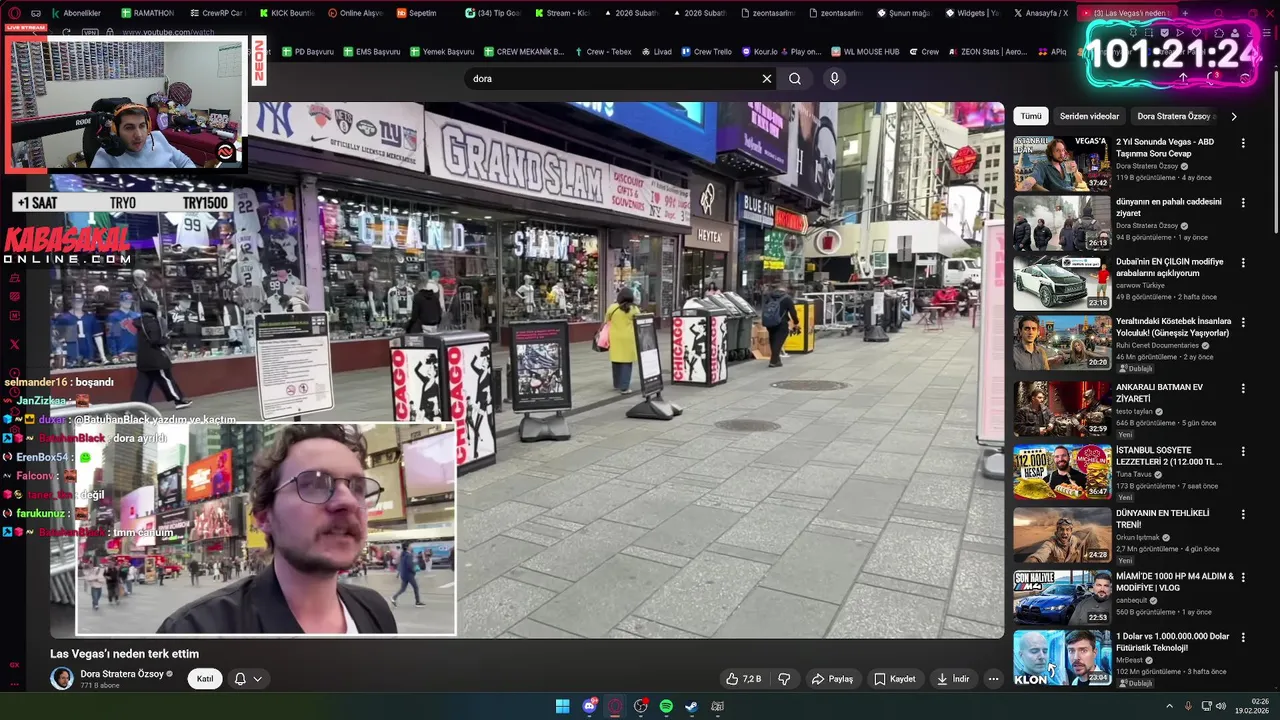Open Spotify from taskbar
Viewport: 1280px width, 720px height.
666,706
